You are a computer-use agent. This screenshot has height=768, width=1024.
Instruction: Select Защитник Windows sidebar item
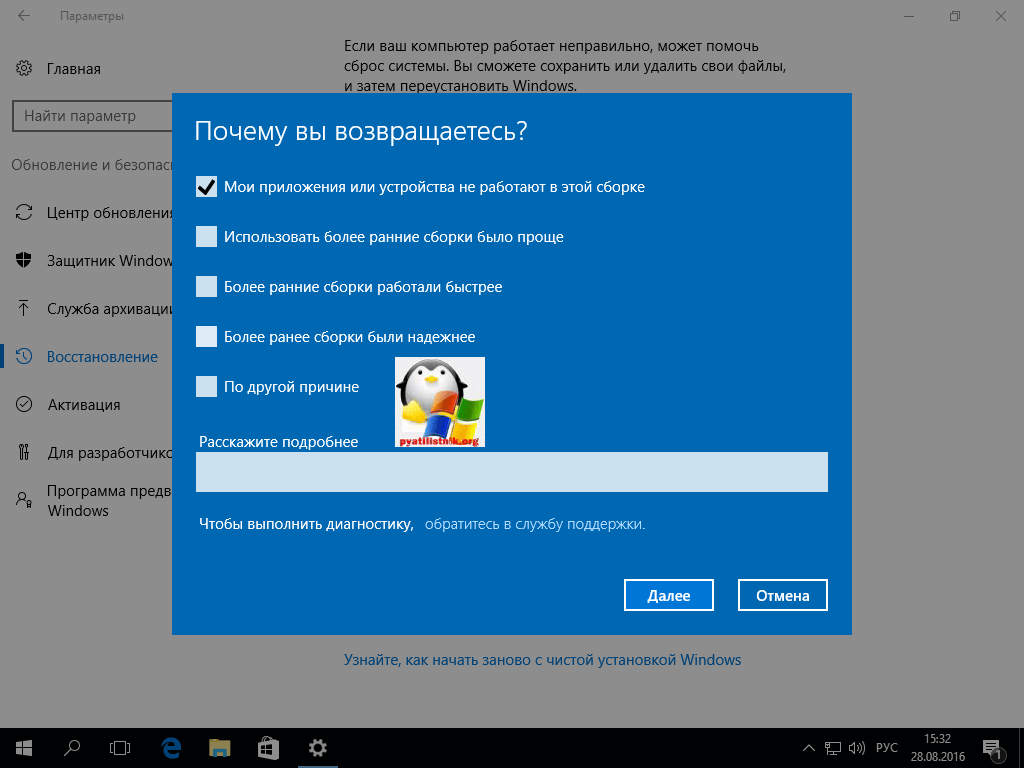coord(86,261)
